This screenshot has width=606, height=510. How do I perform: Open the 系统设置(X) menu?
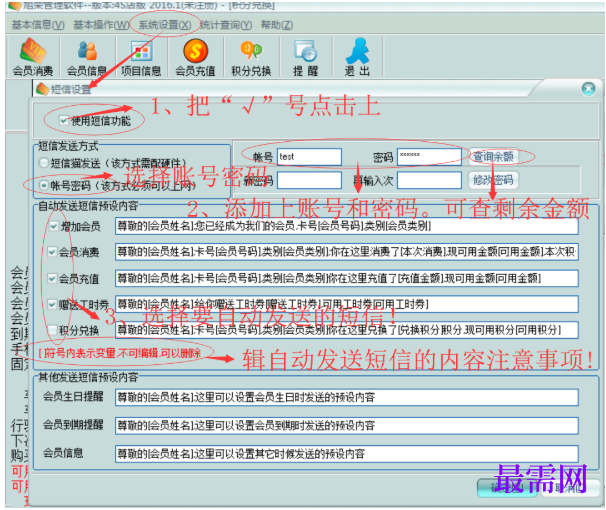tap(165, 25)
